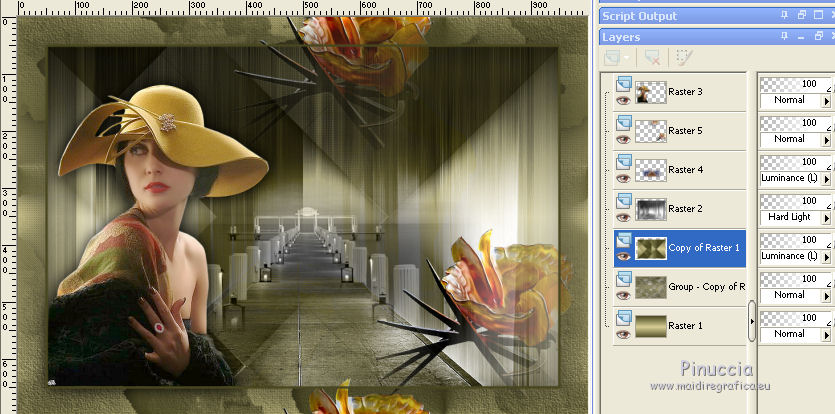Toggle visibility of Group - Copy of R
835x414 pixels.
click(623, 295)
